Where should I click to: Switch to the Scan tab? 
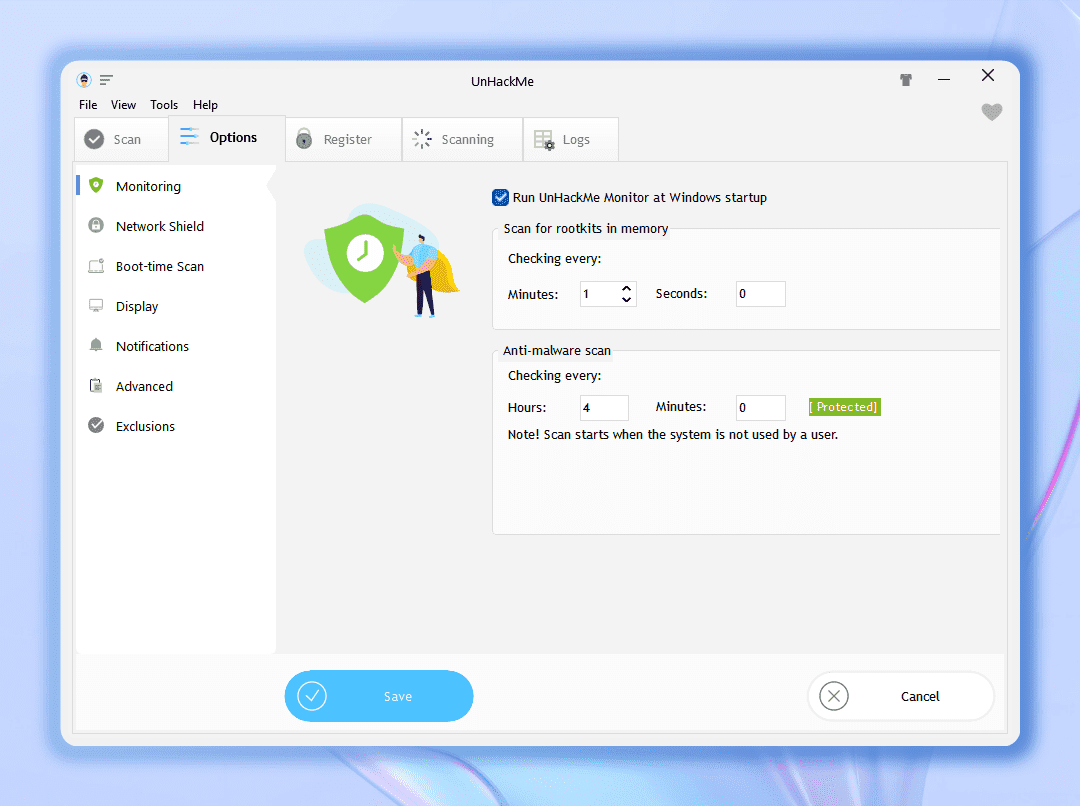pos(121,139)
